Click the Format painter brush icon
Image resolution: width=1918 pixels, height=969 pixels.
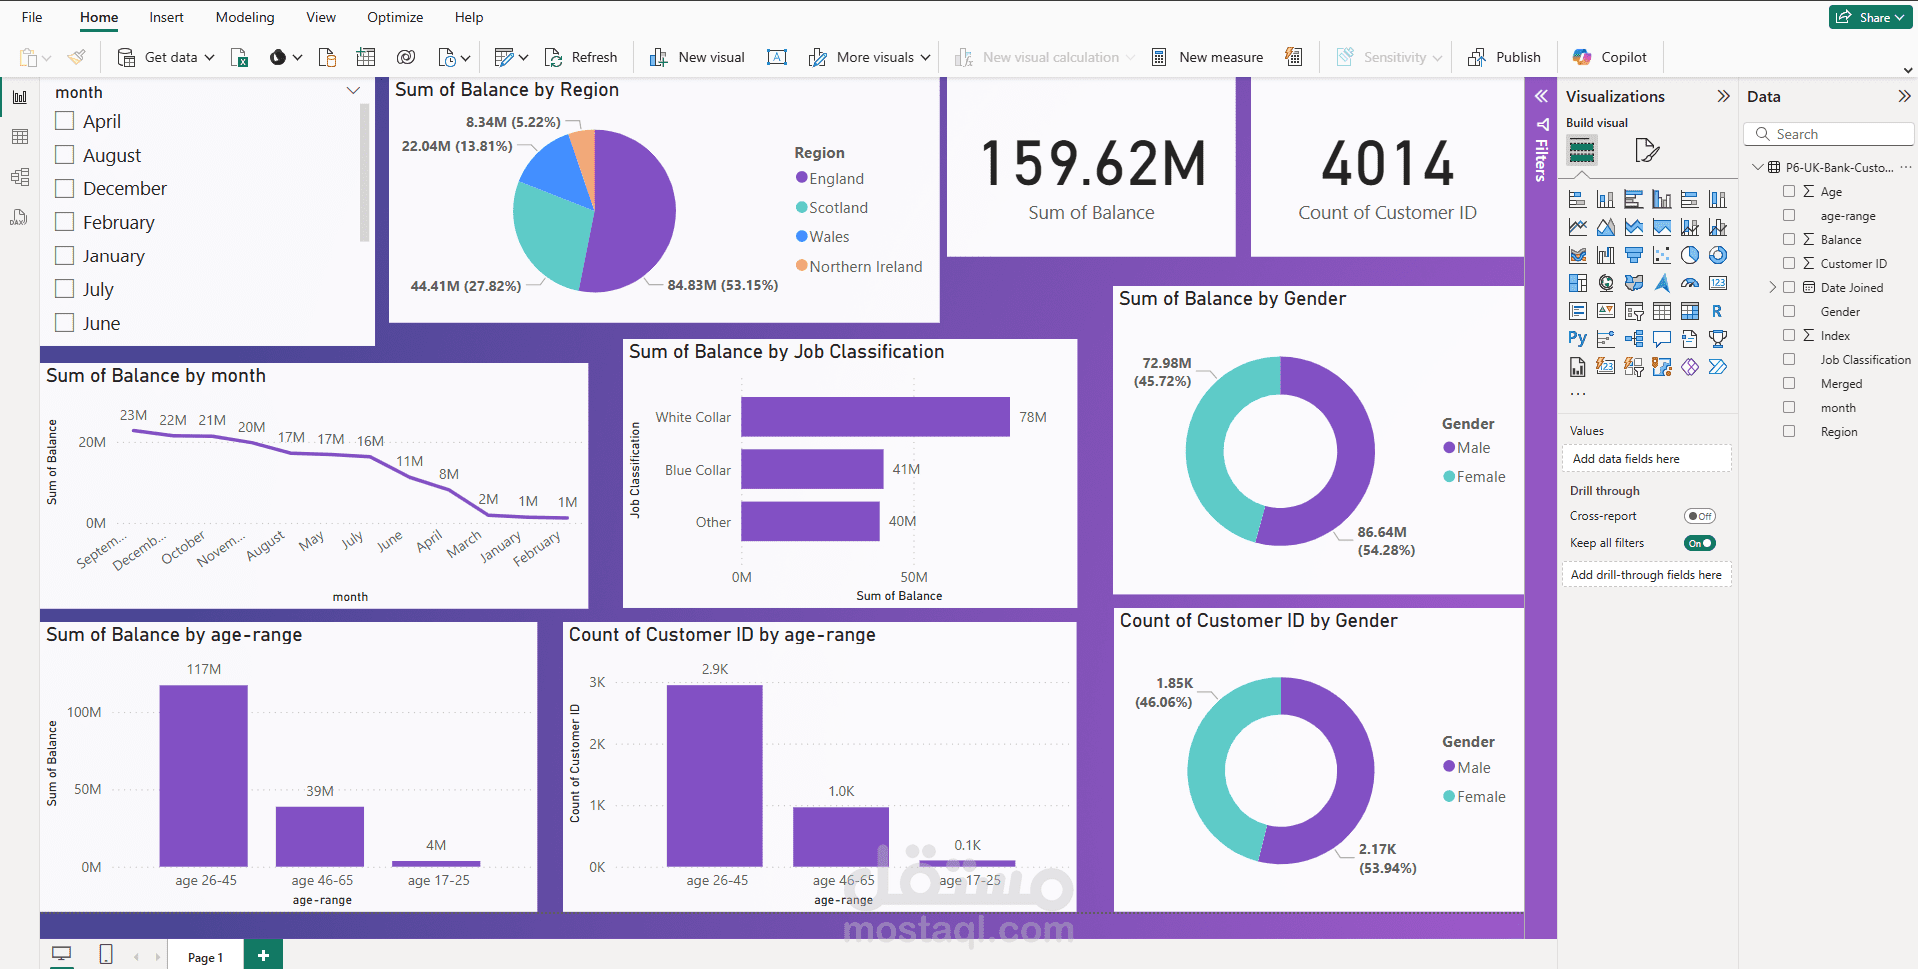[77, 56]
